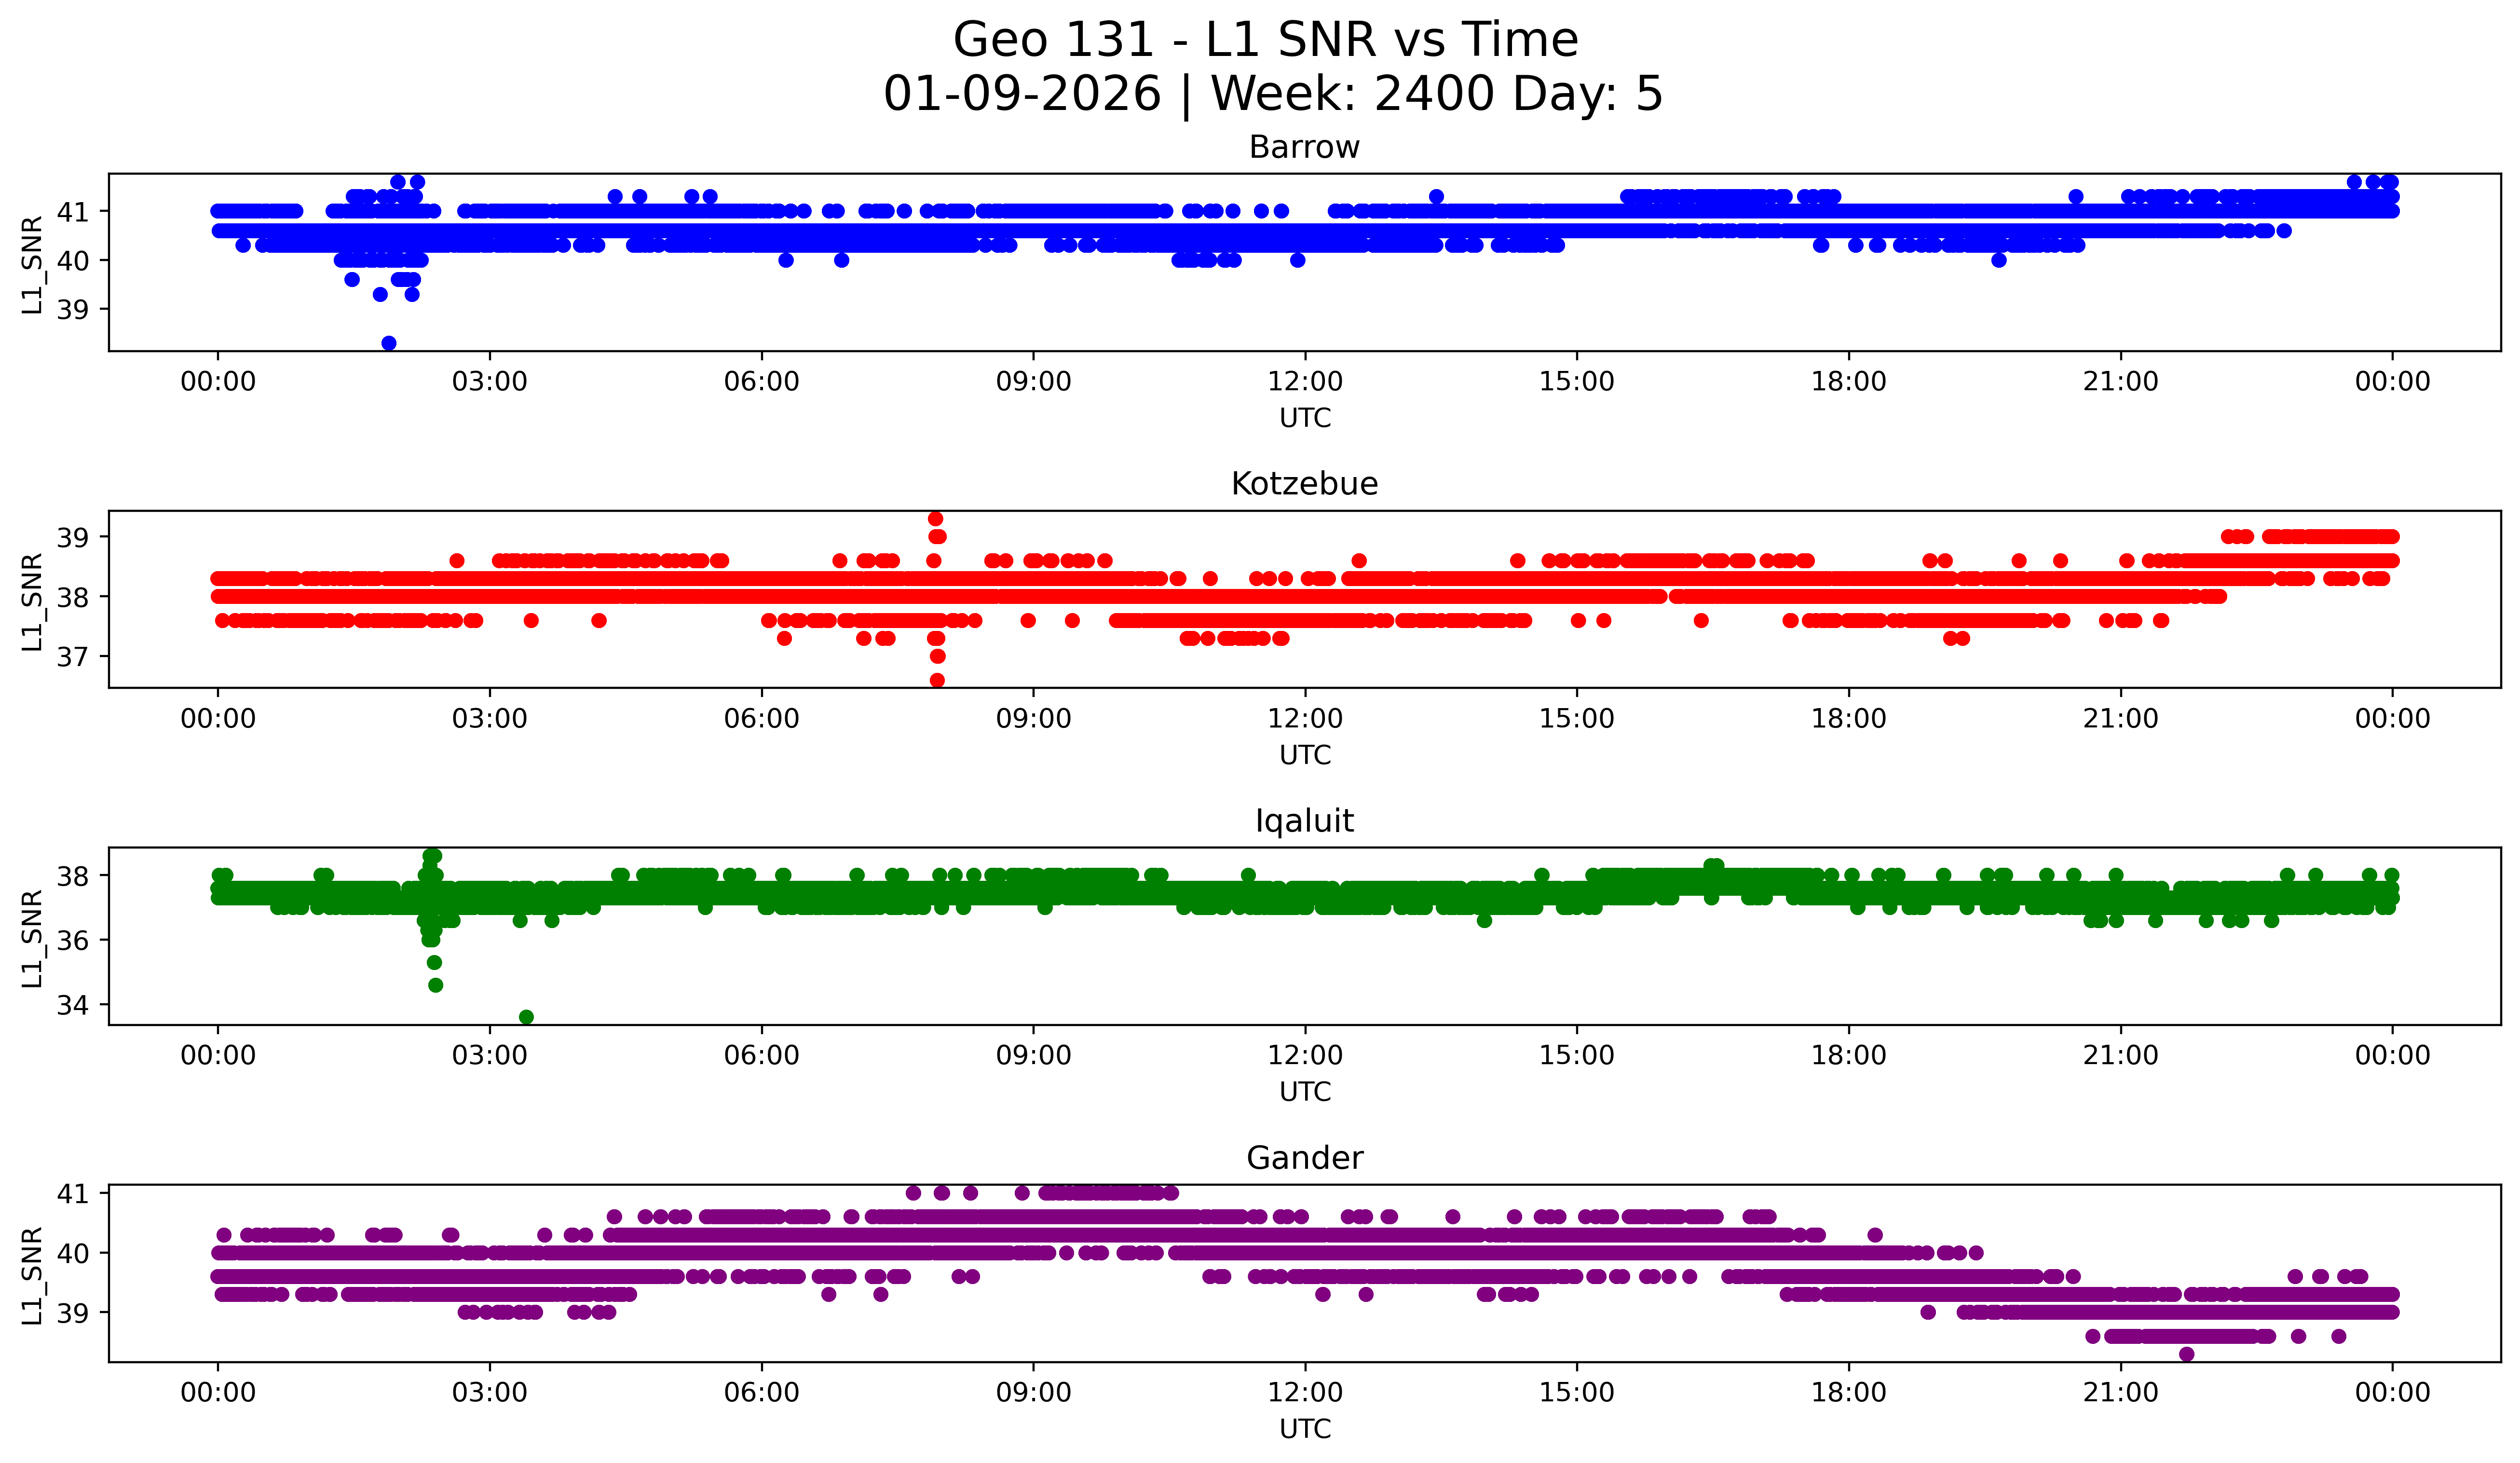Click the lowest blue outlier point in Barrow plot
This screenshot has height=1463, width=2520.
coord(389,343)
